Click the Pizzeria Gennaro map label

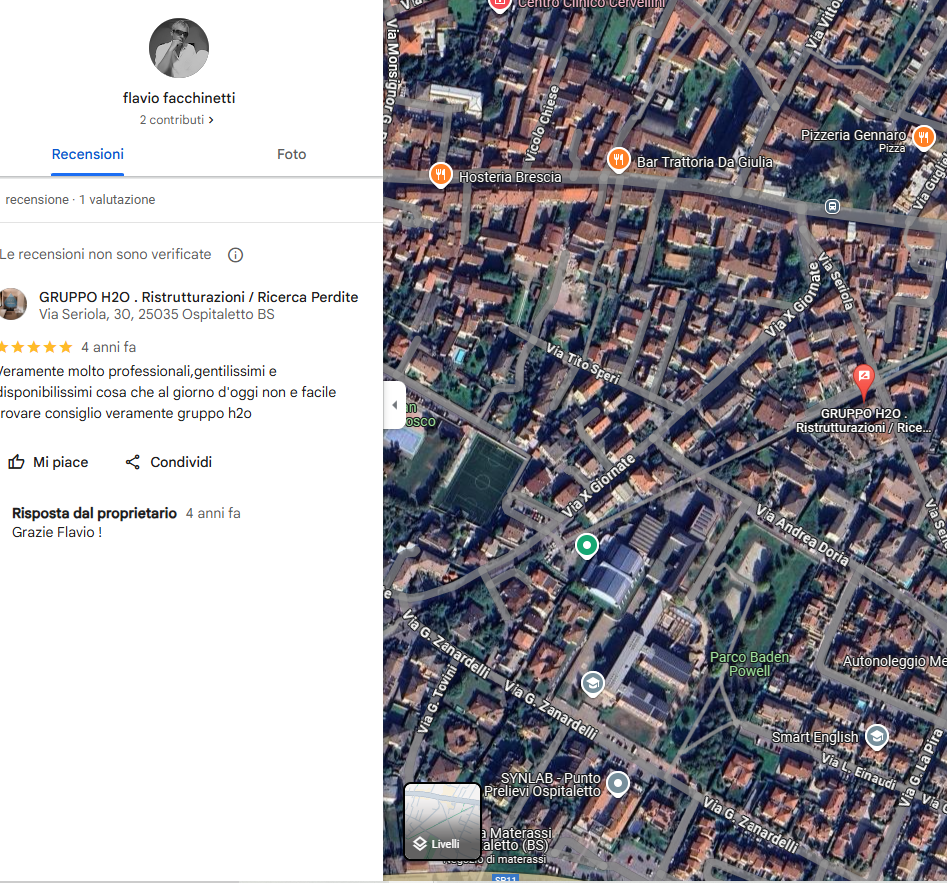(x=853, y=135)
